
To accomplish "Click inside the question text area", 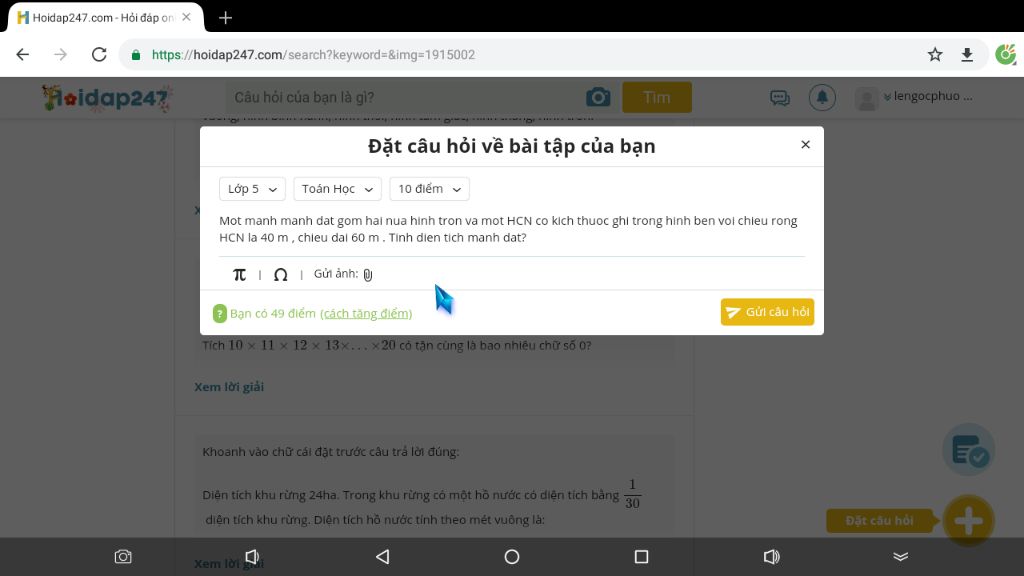I will click(x=511, y=229).
